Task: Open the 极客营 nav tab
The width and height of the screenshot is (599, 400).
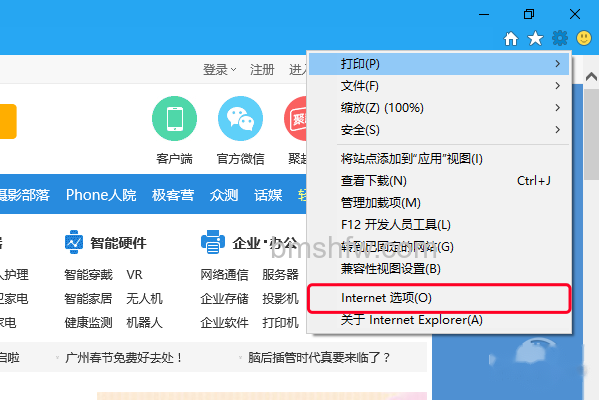Action: 173,195
